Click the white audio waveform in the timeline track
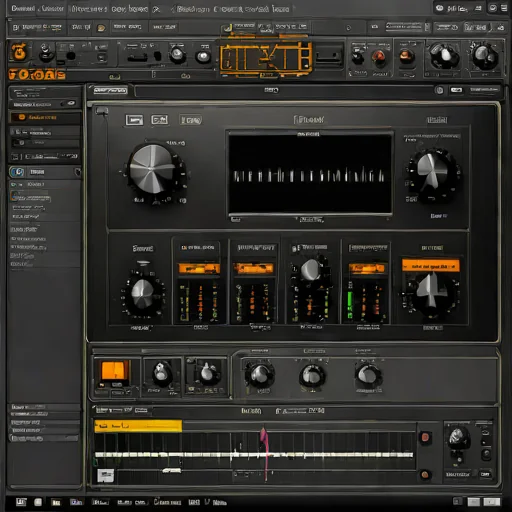 (x=254, y=455)
